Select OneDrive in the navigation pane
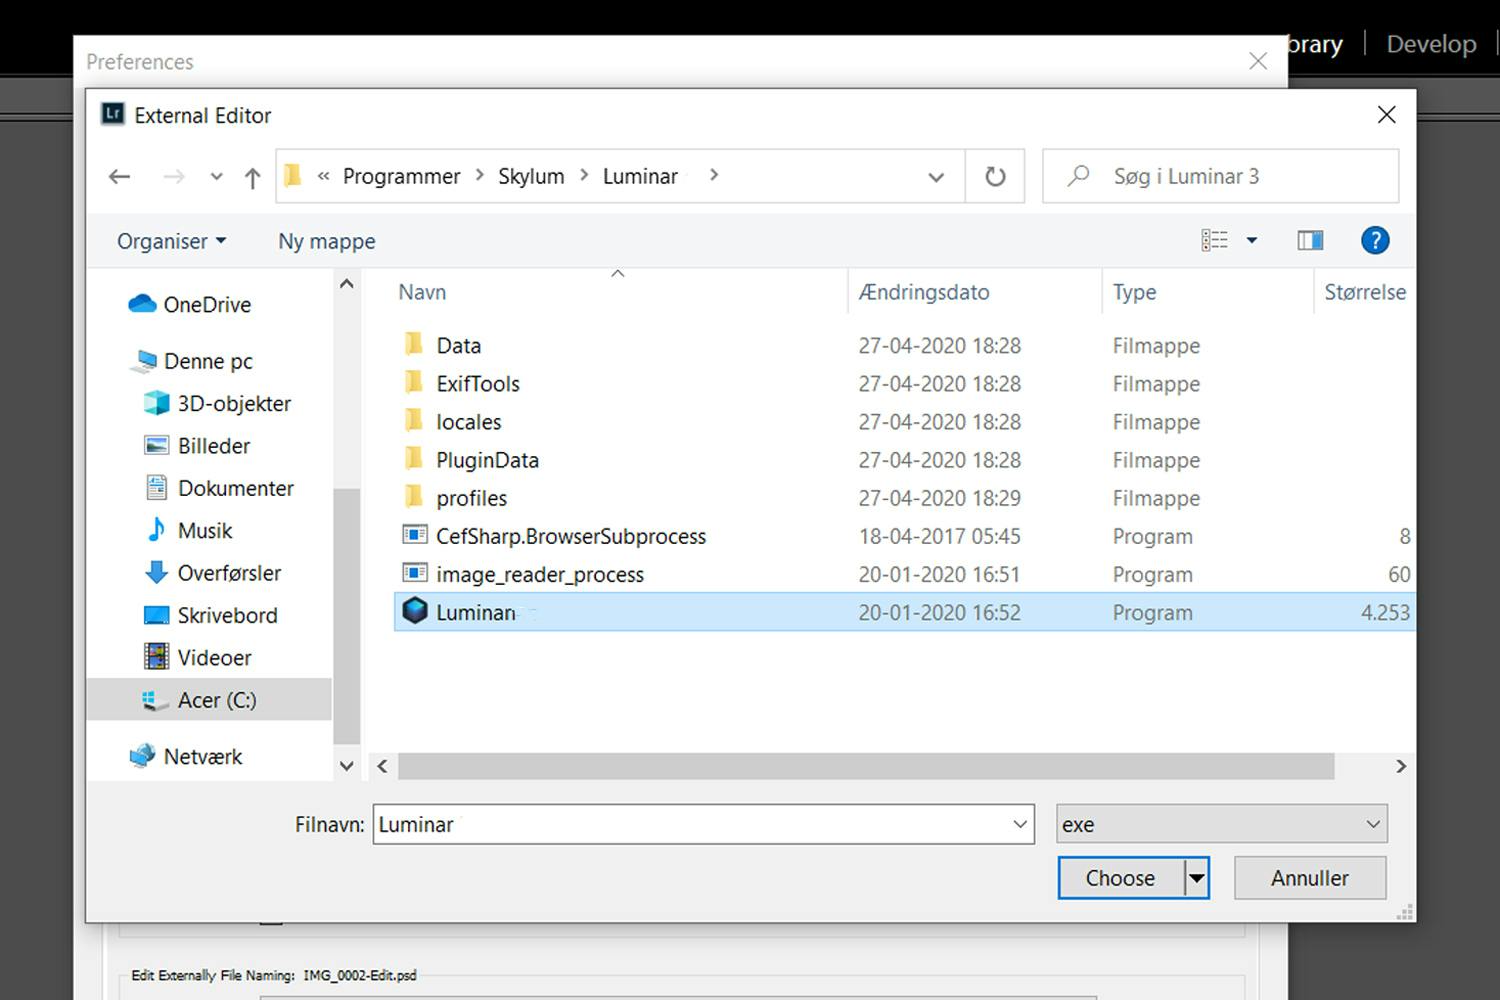1500x1000 pixels. (x=190, y=304)
